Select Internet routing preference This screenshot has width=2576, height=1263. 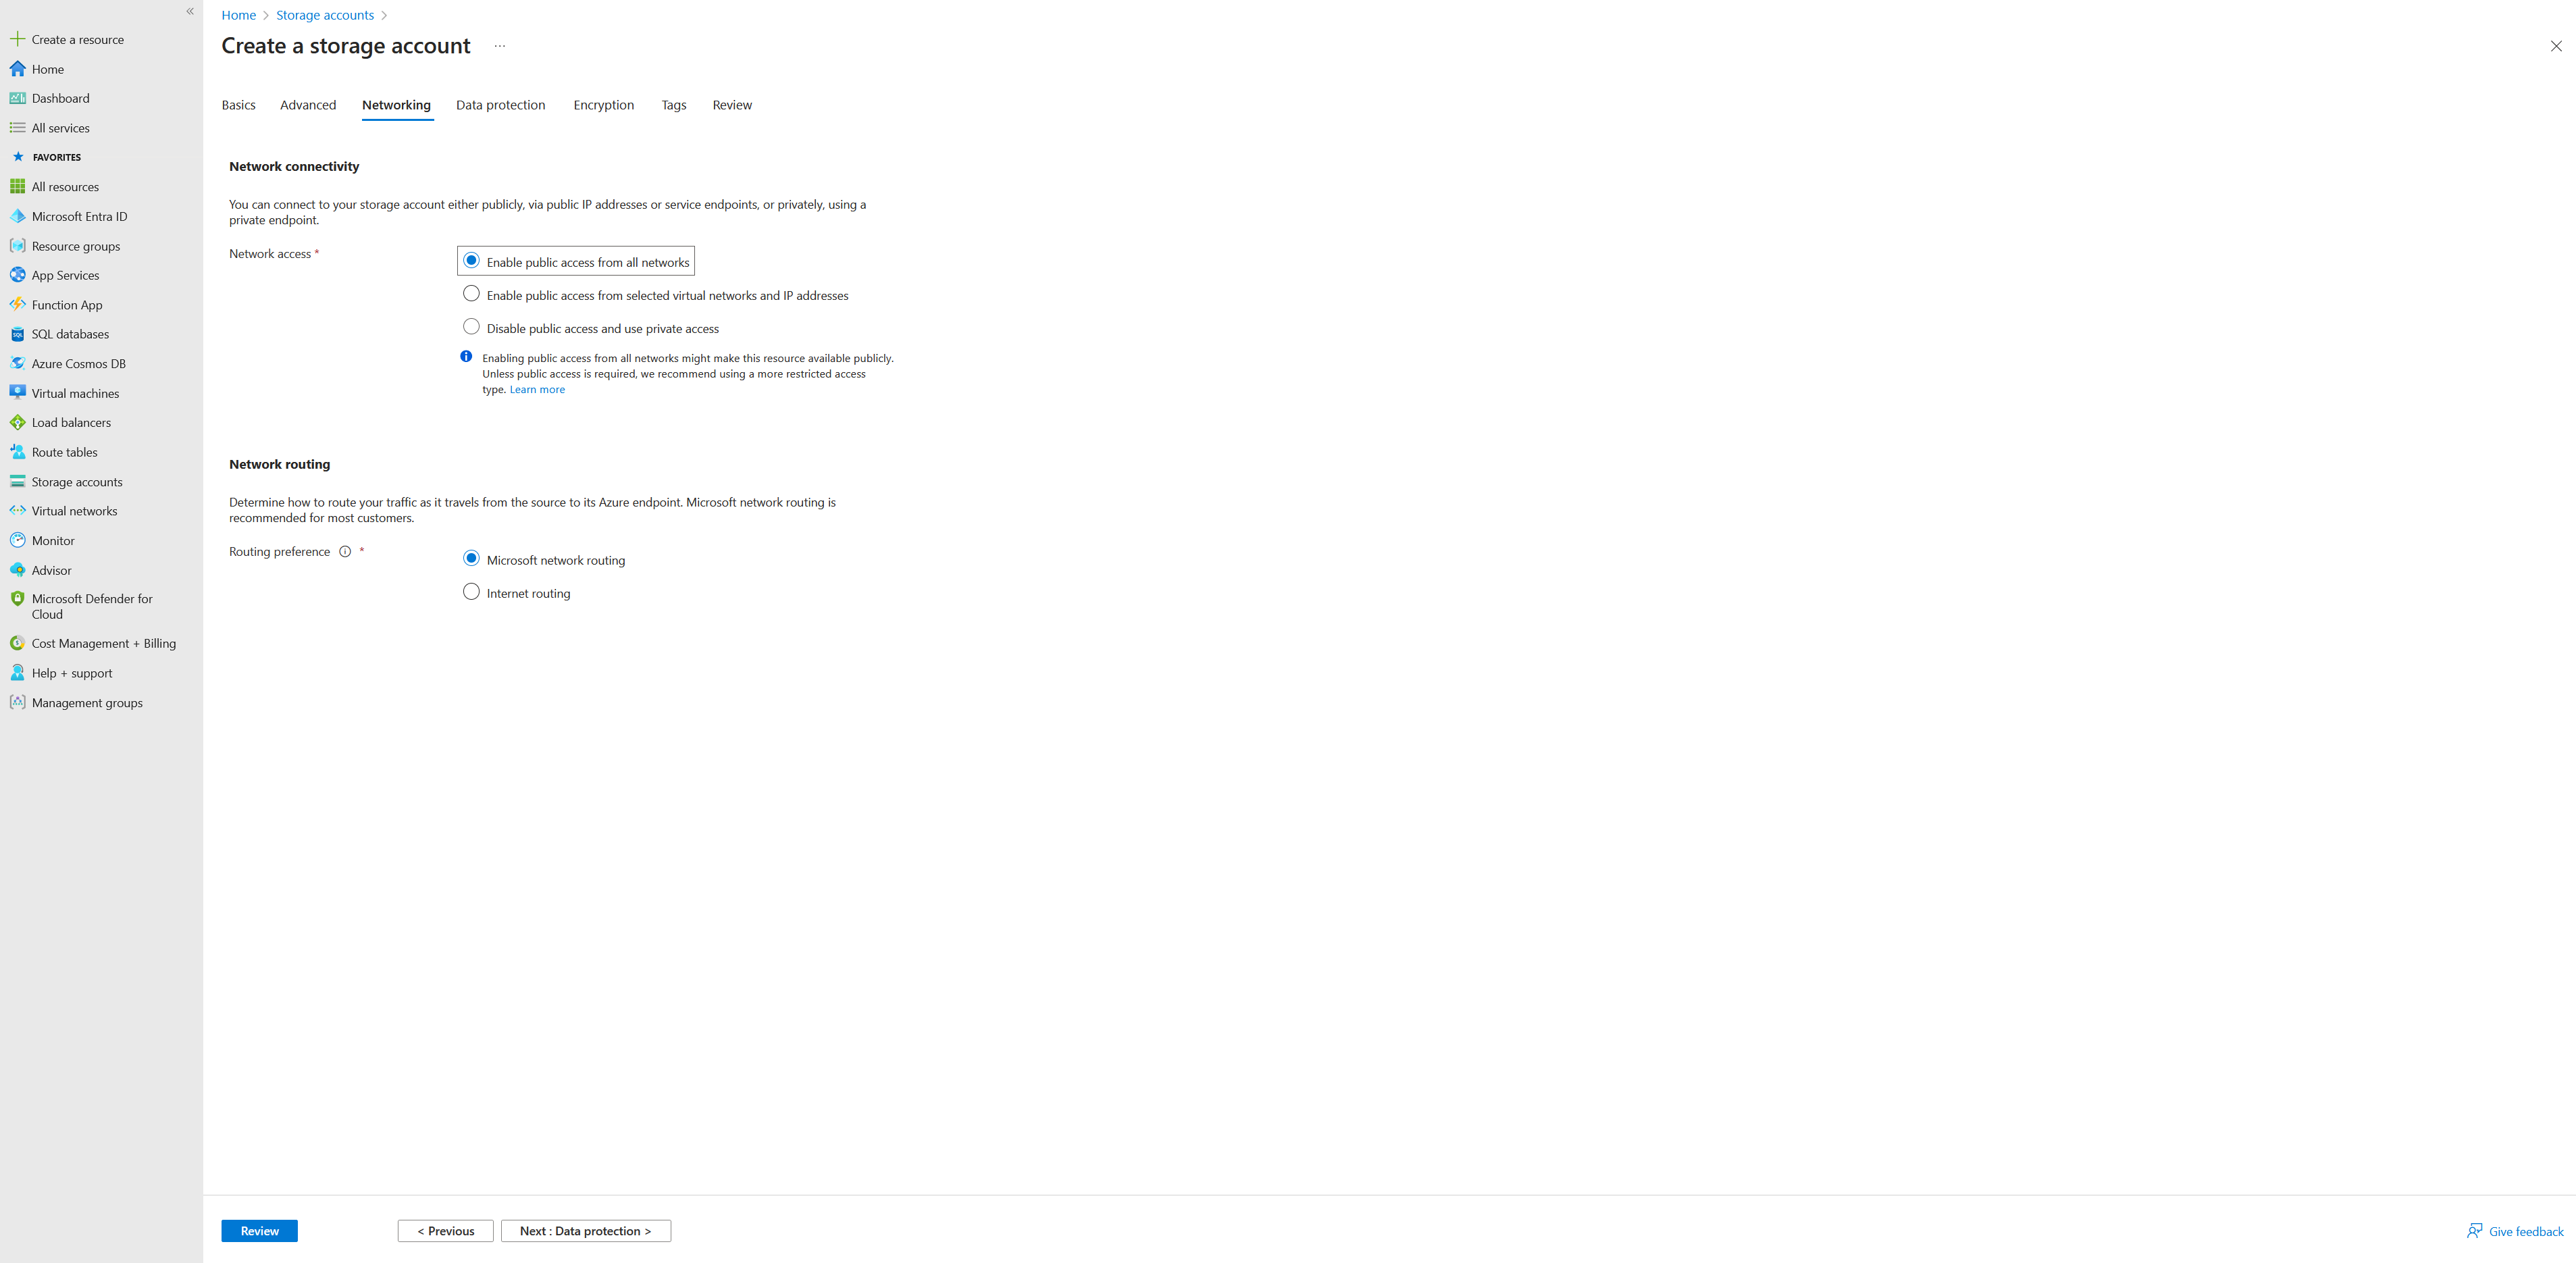tap(471, 591)
